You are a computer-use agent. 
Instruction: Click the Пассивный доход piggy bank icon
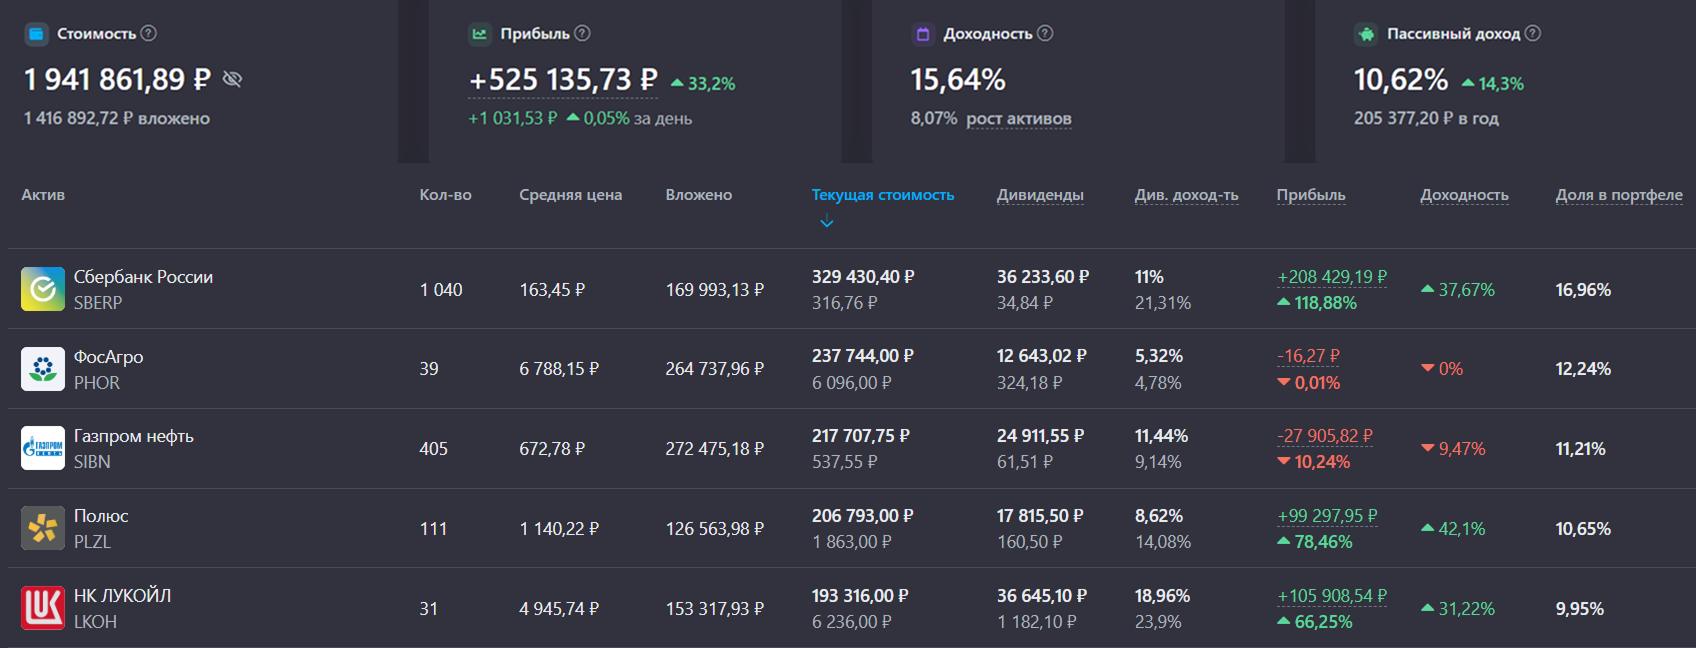point(1366,34)
